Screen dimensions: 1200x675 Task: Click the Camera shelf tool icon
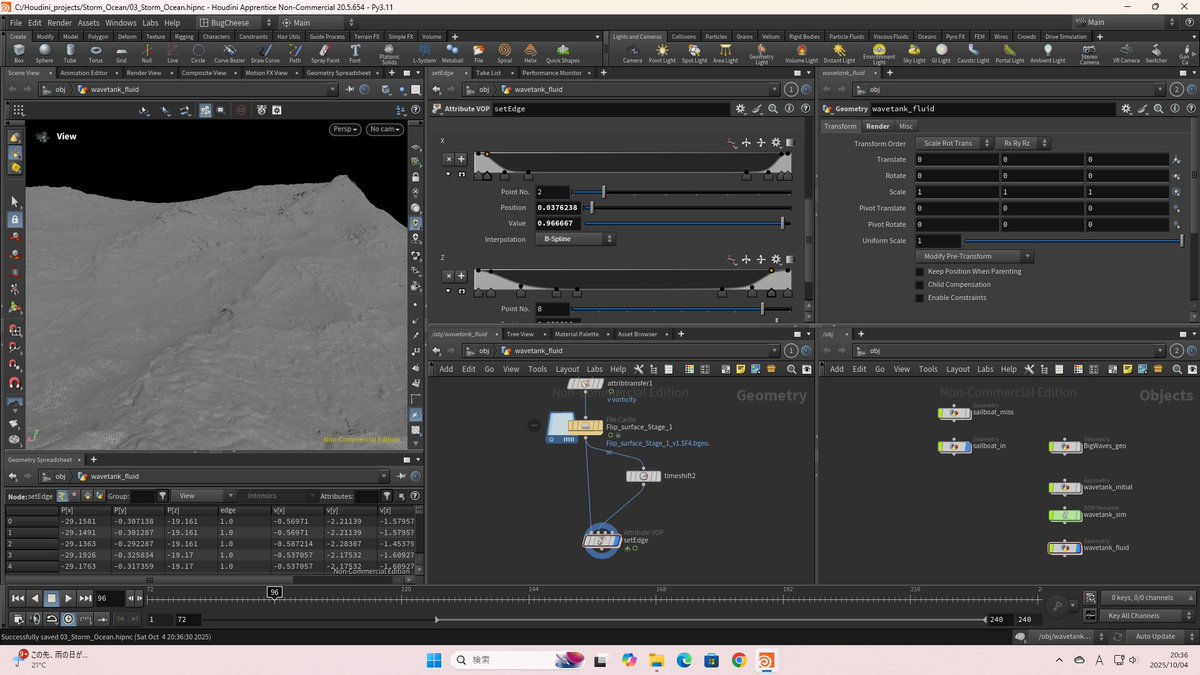coord(632,52)
